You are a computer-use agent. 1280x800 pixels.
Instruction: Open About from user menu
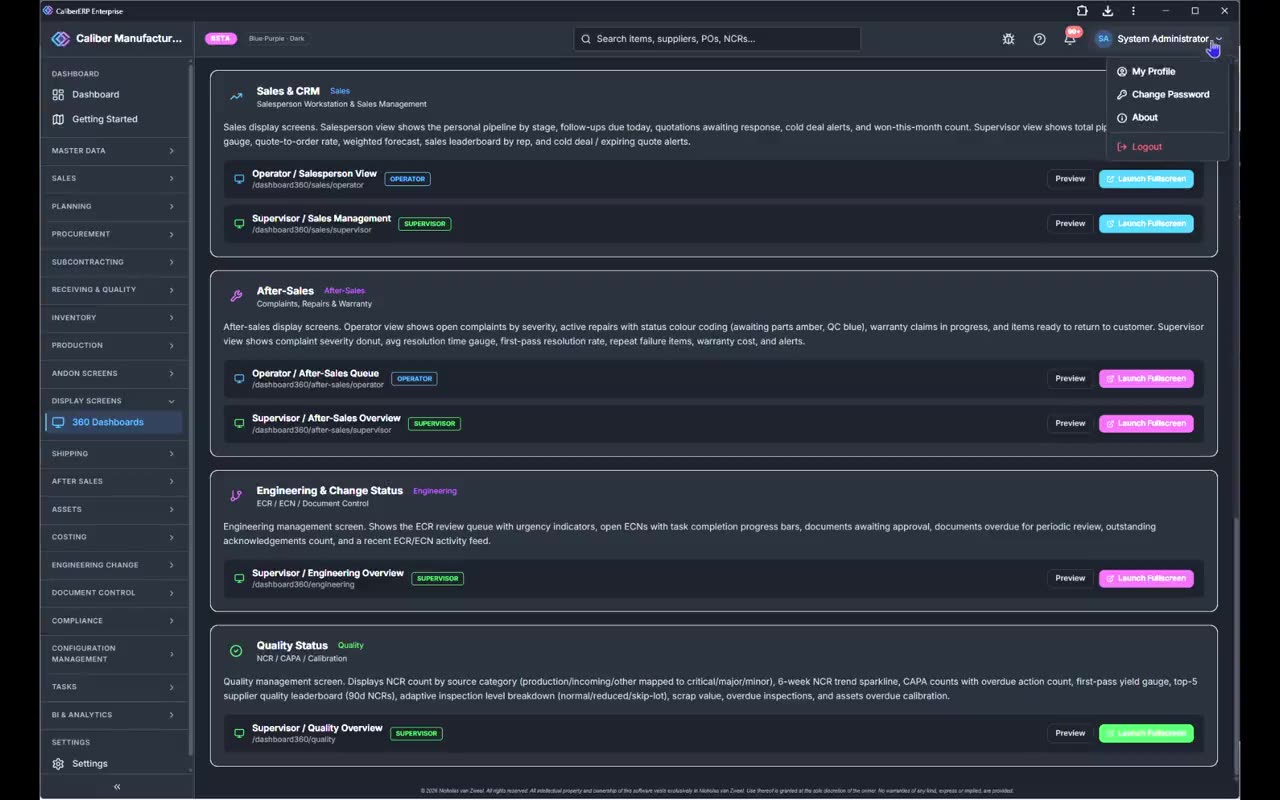[1167, 118]
